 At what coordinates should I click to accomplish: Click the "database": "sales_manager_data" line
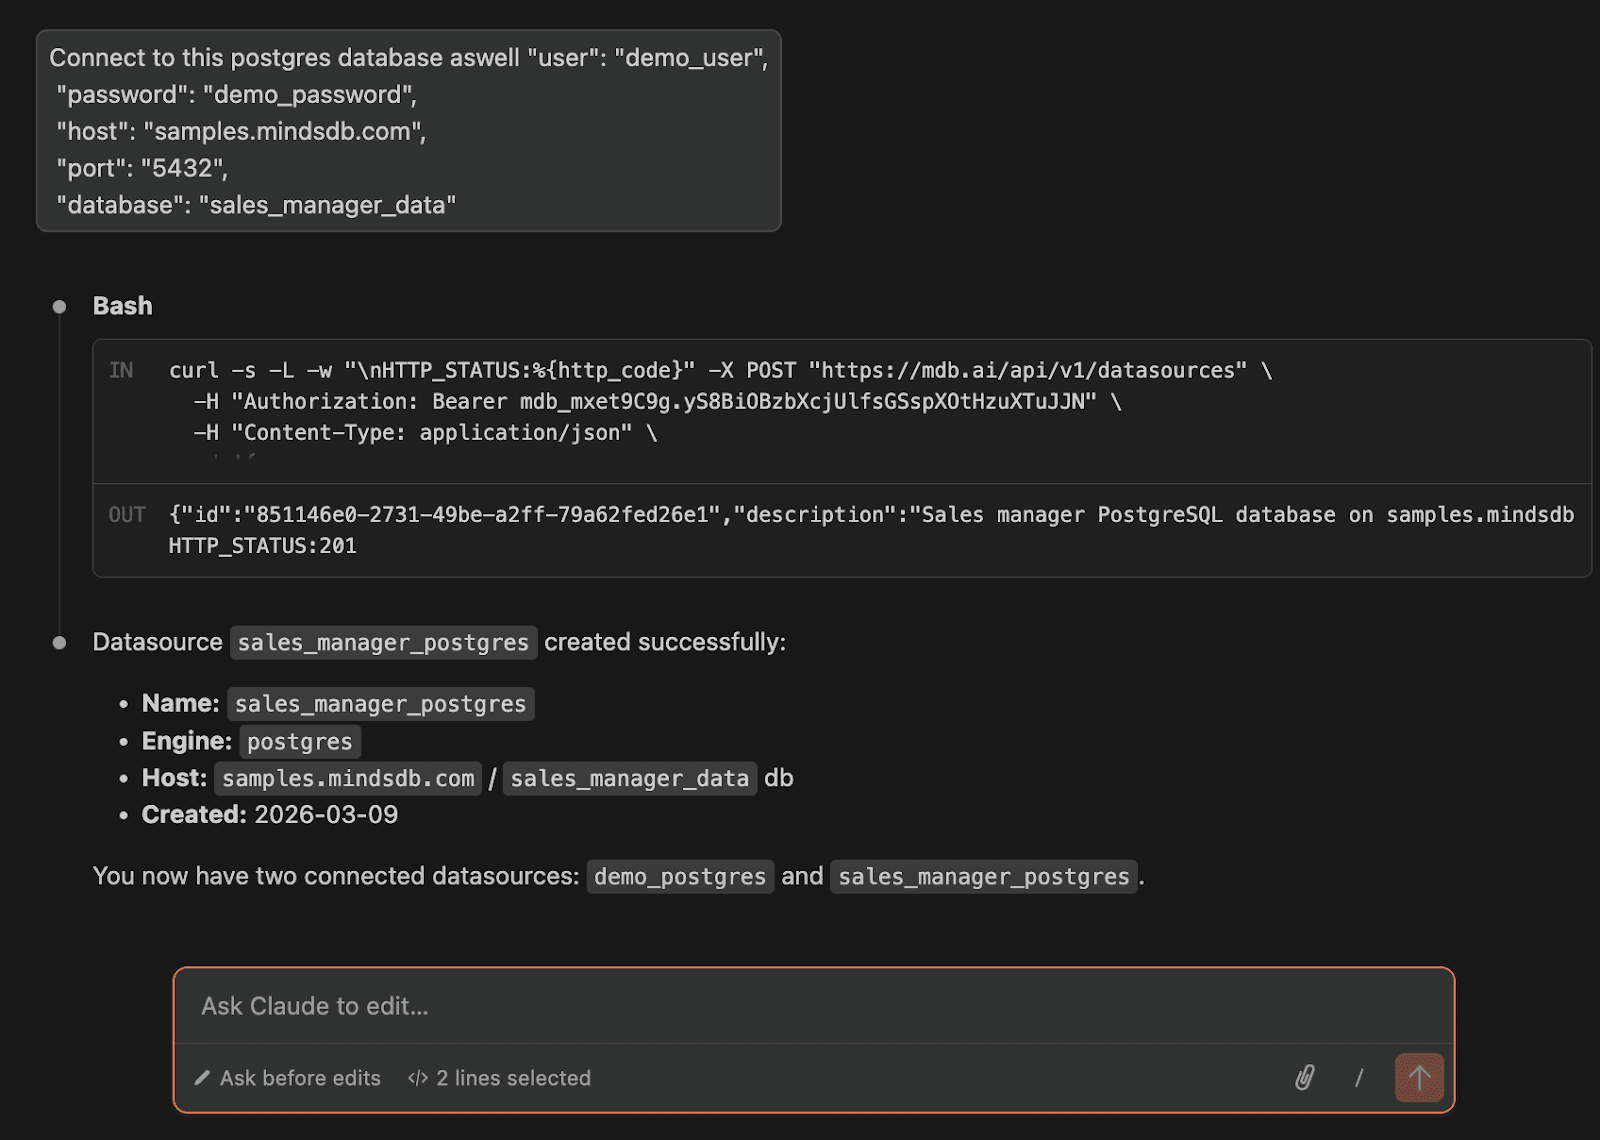pyautogui.click(x=256, y=205)
